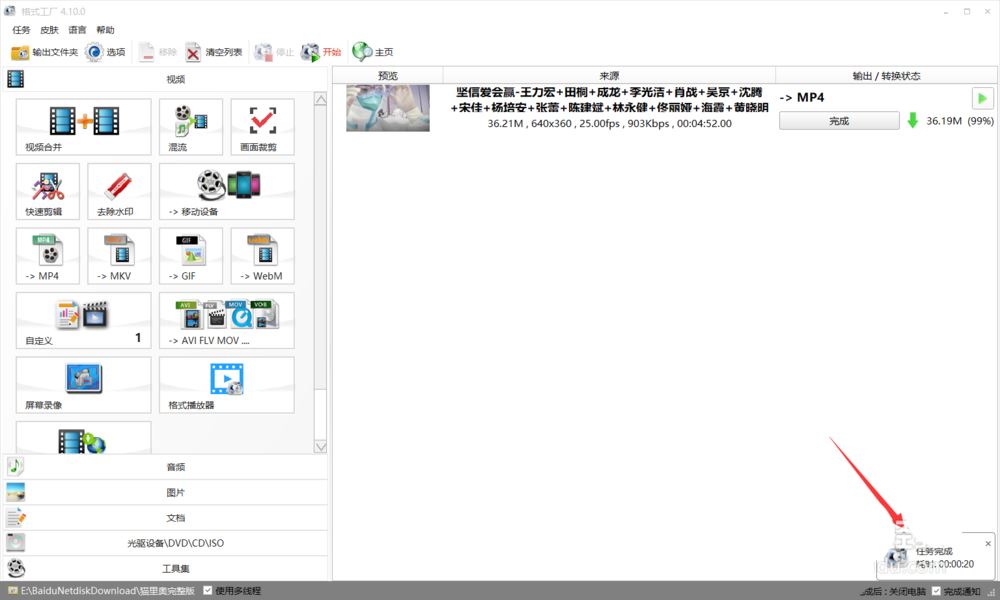Close the 任务完成 notification popup
This screenshot has width=1000, height=600.
[988, 543]
